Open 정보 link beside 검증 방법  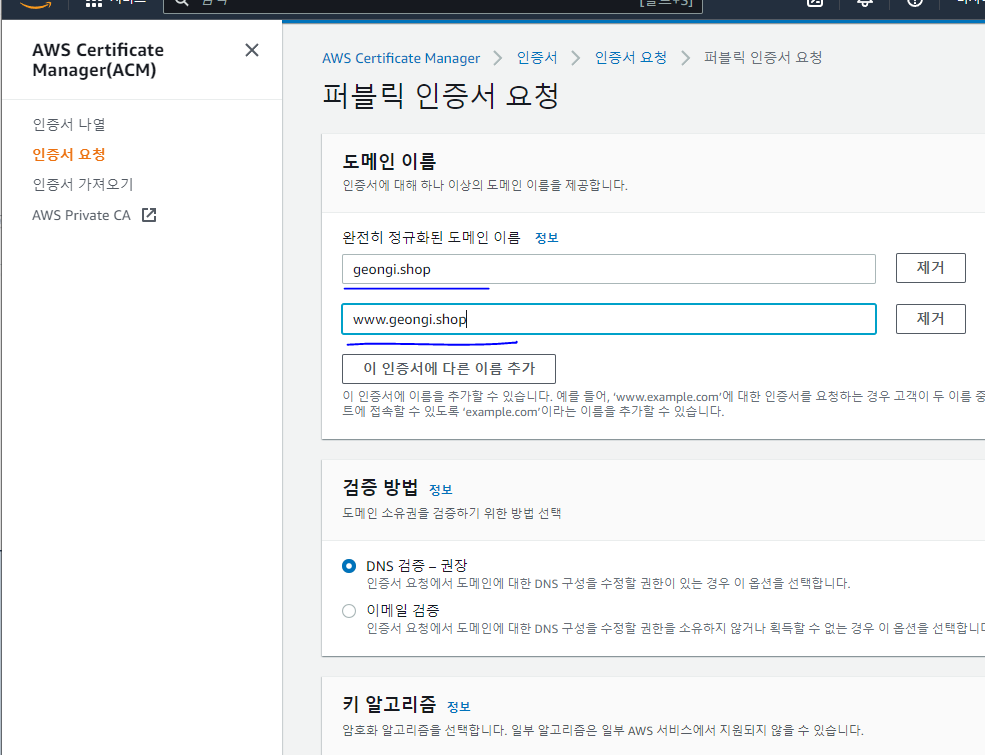click(440, 489)
